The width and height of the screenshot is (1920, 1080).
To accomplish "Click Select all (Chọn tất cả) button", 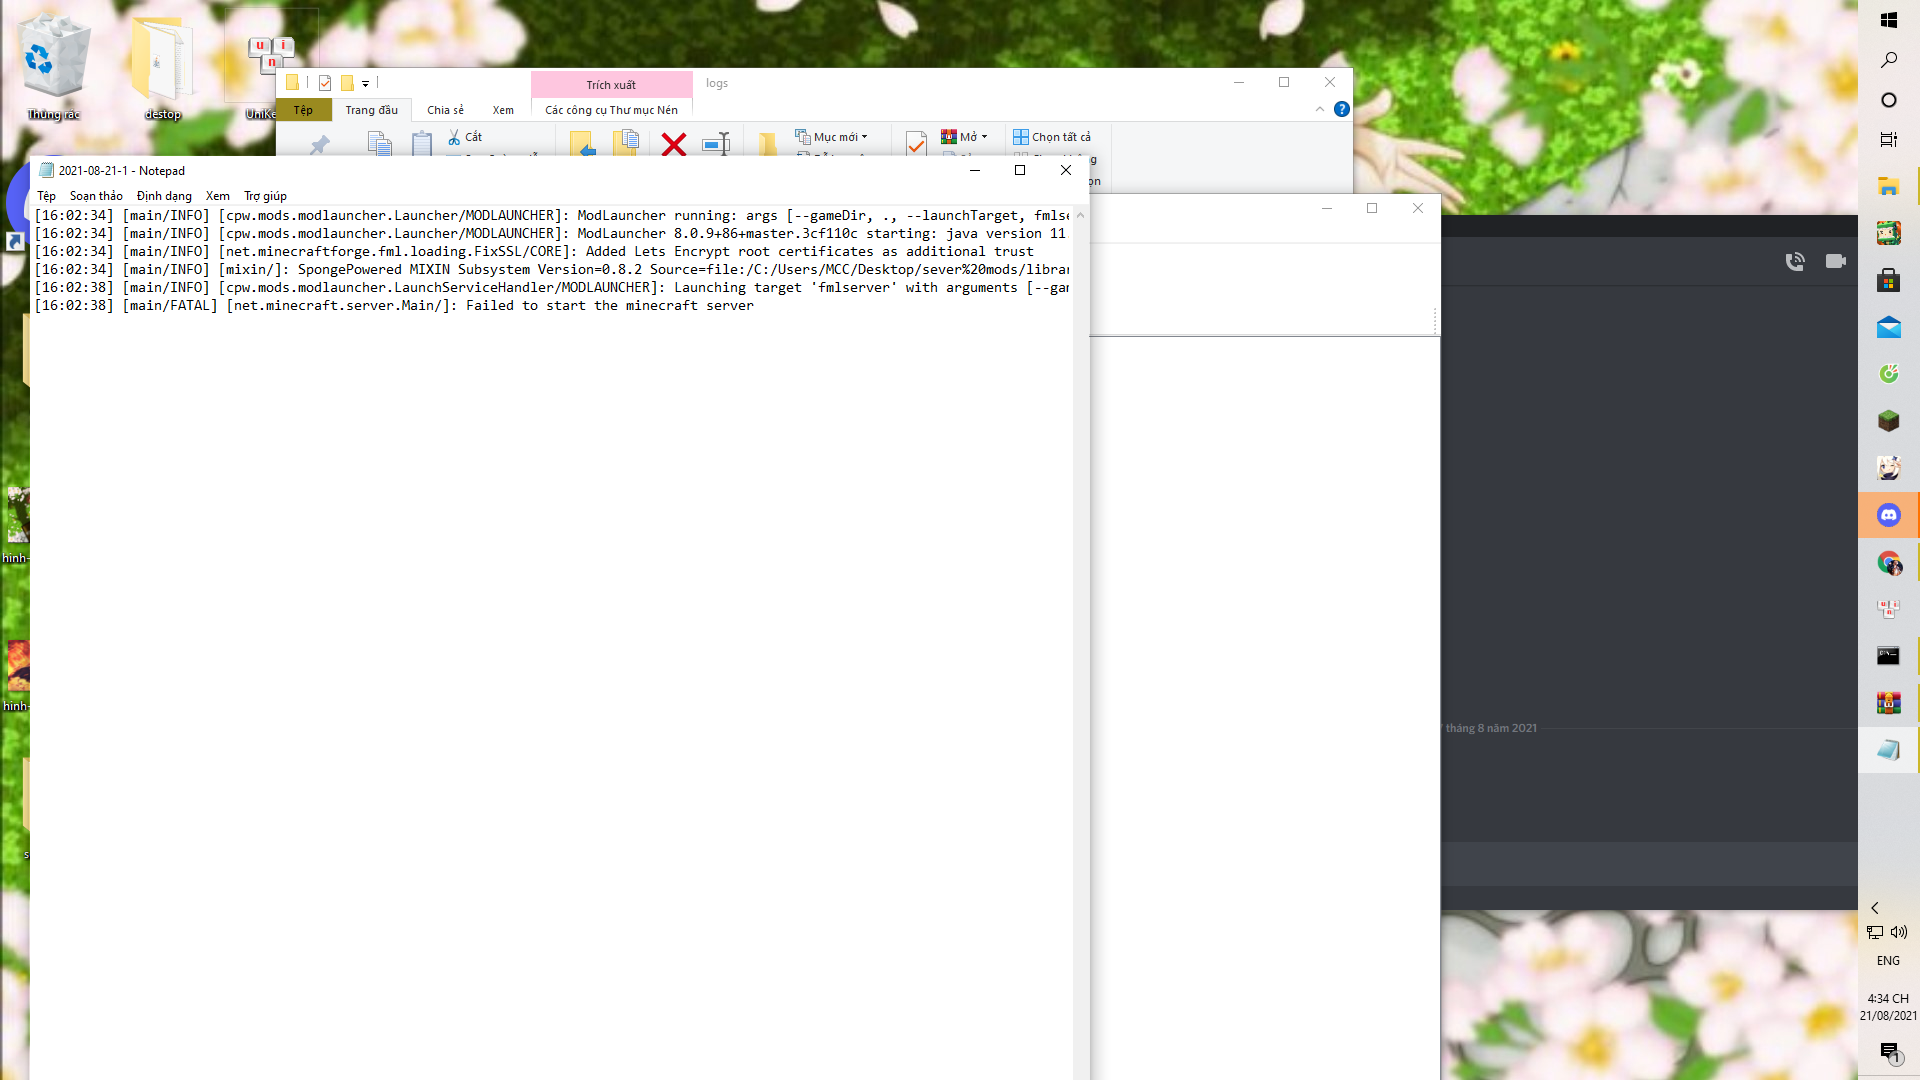I will tap(1052, 137).
